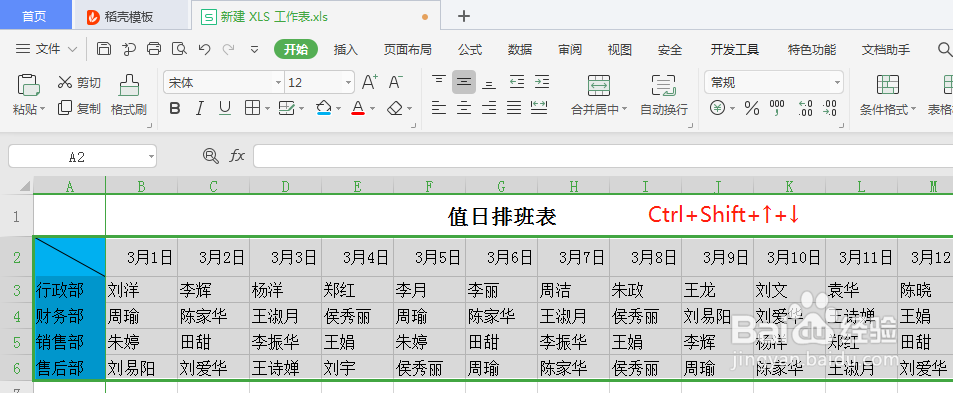
Task: Click the Wrap Text (自动换行) button
Action: click(x=664, y=95)
